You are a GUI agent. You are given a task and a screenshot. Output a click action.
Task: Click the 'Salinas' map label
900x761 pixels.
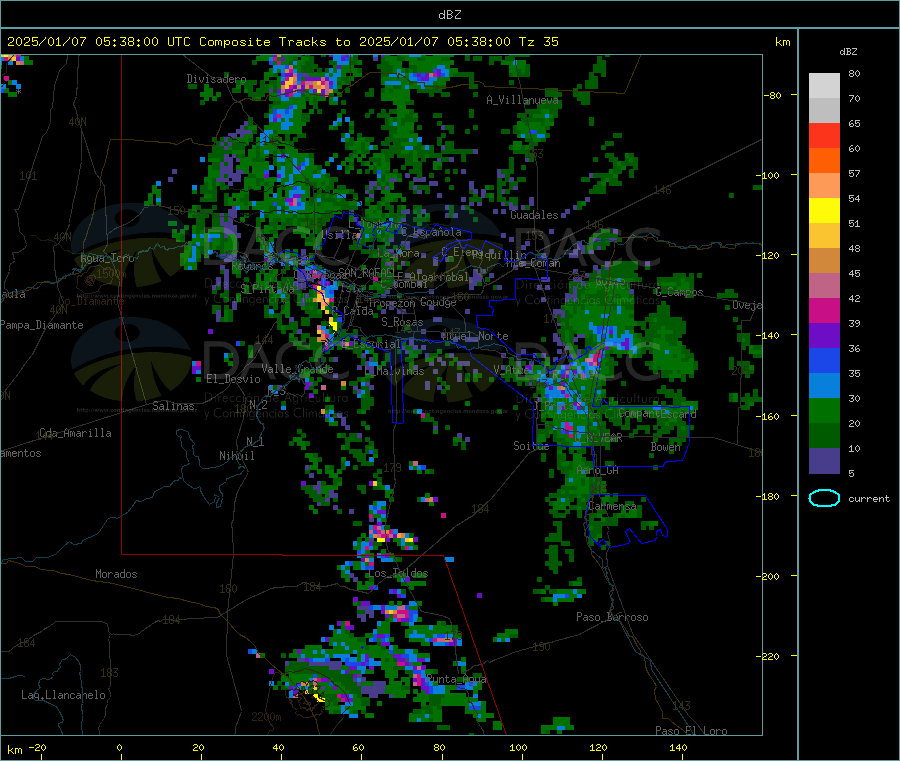(x=173, y=406)
